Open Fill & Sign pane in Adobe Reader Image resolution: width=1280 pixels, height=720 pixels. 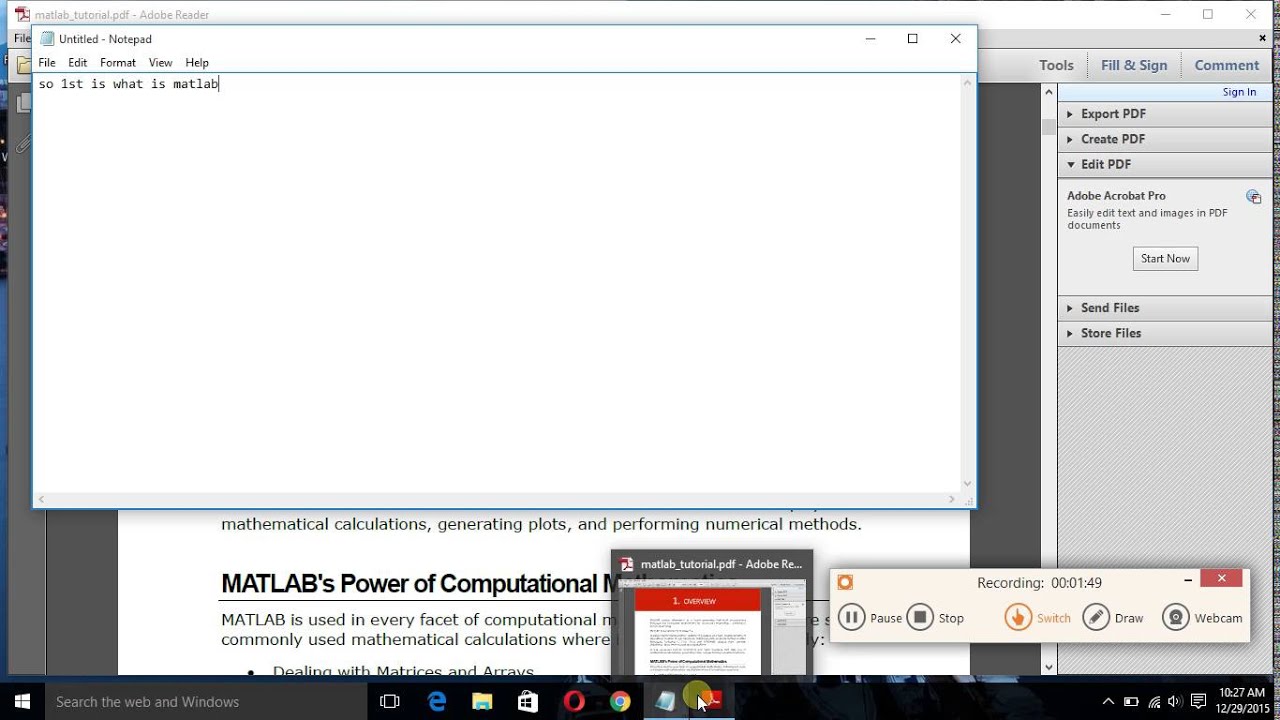tap(1134, 65)
